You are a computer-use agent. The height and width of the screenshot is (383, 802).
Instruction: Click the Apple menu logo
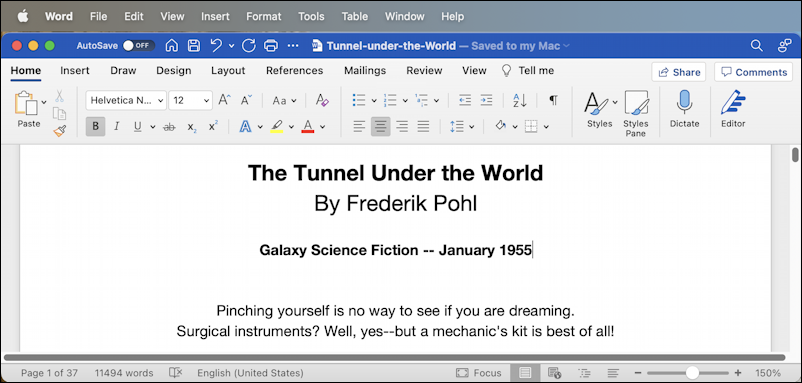click(x=23, y=16)
